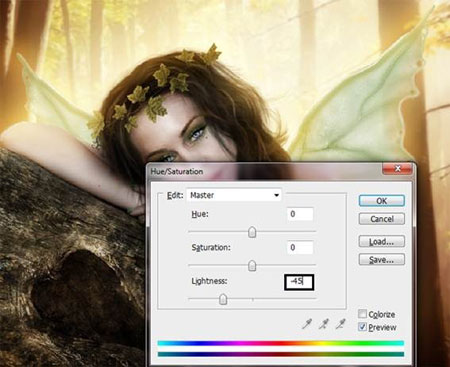Image resolution: width=450 pixels, height=367 pixels.
Task: Click the Cancel button
Action: click(382, 219)
